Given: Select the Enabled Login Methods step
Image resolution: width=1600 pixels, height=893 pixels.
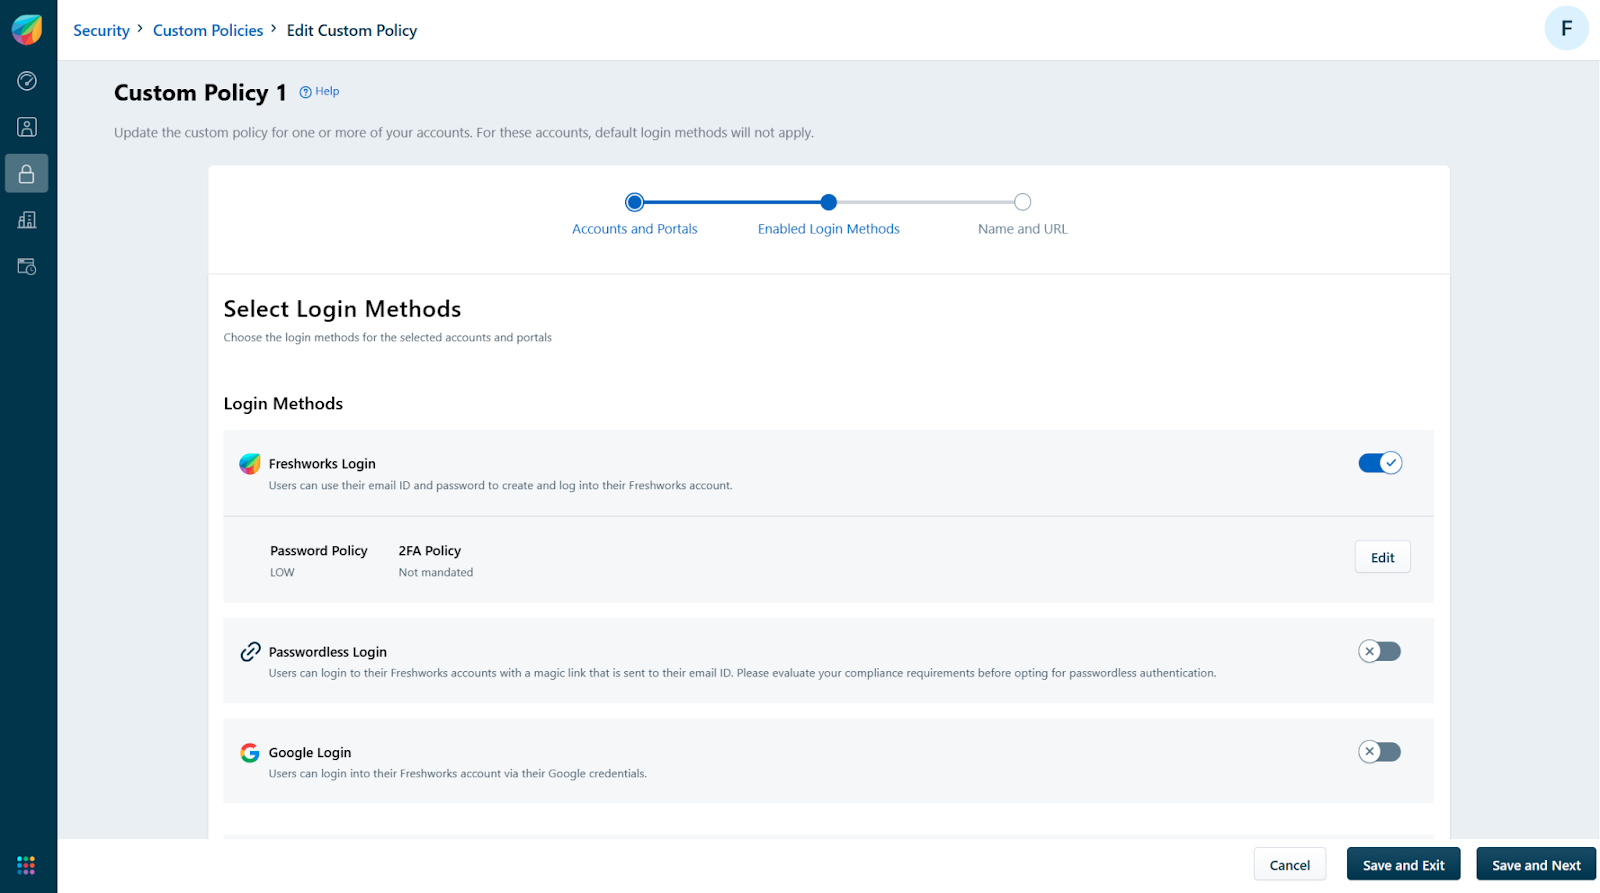Looking at the screenshot, I should (x=829, y=229).
